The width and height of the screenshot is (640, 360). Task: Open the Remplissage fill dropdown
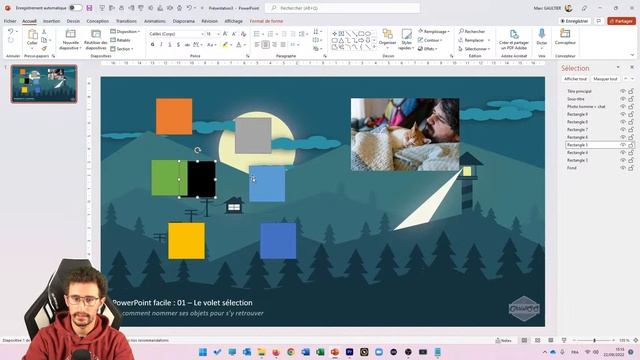click(433, 31)
